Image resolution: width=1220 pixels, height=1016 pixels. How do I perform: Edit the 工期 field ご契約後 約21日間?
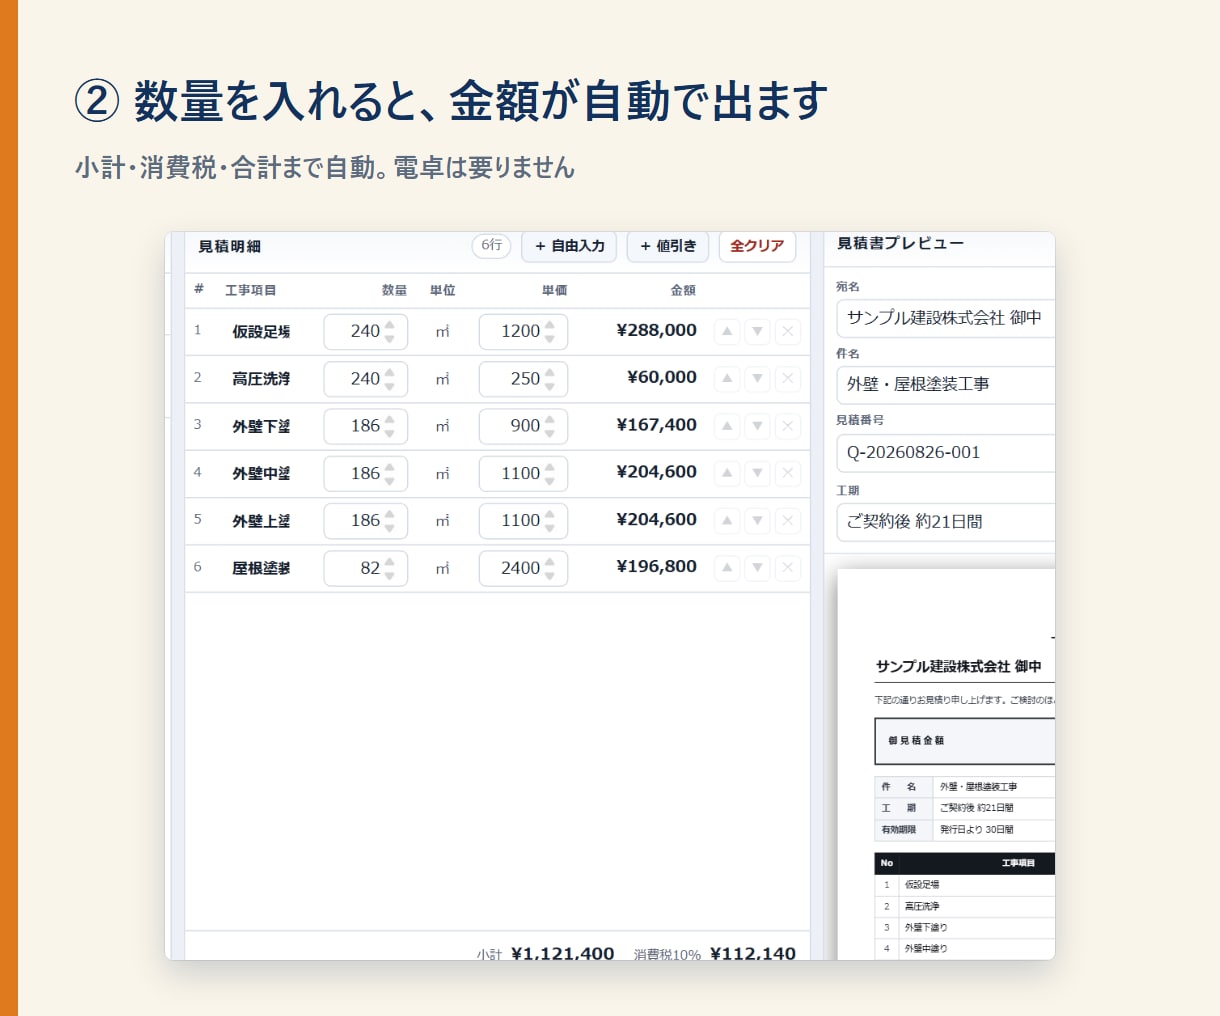(945, 522)
